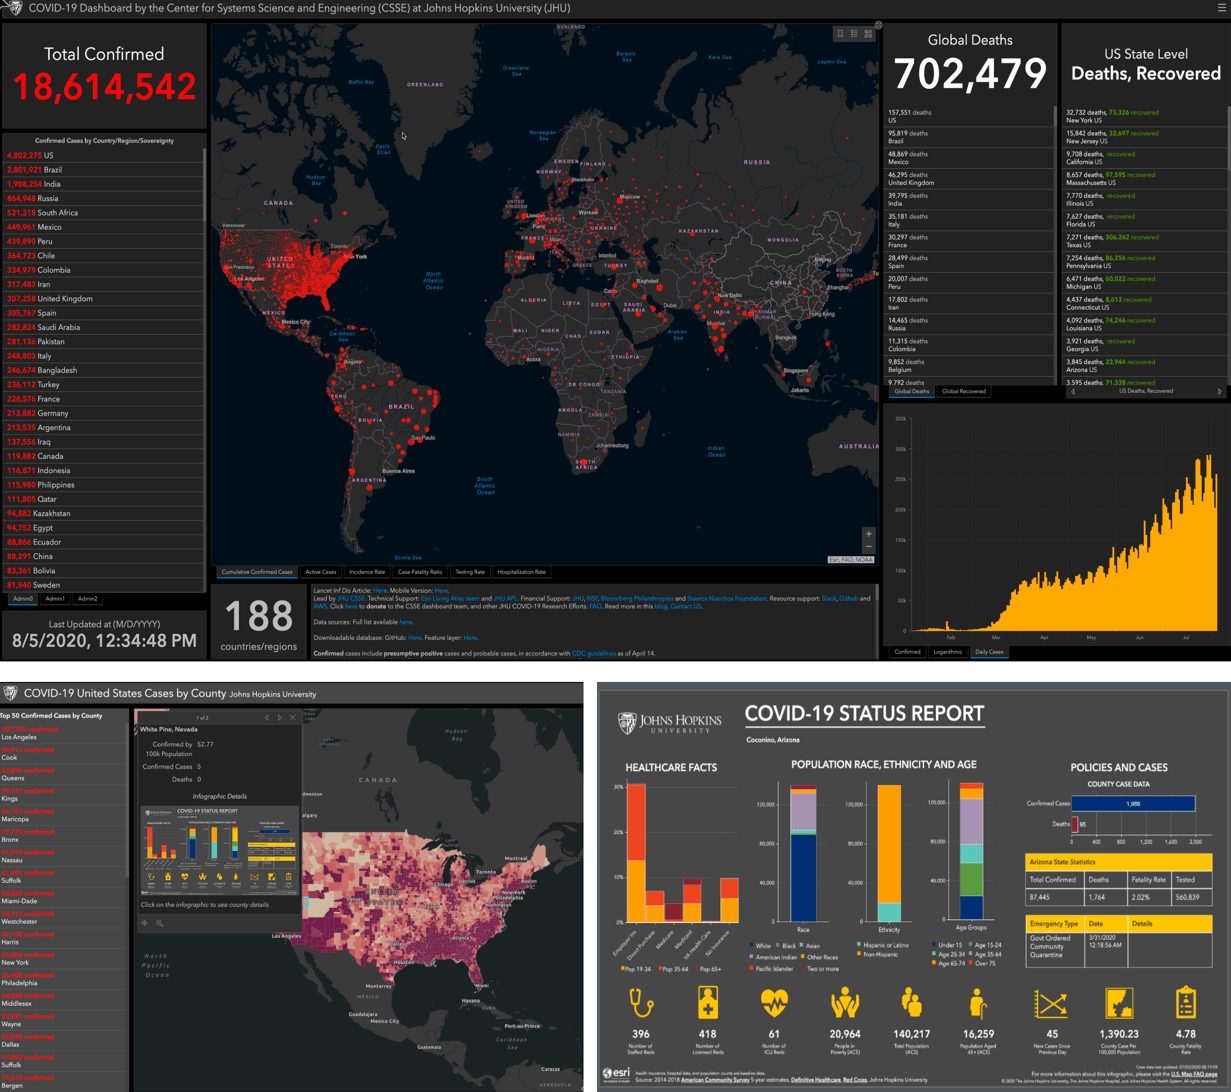Click the stethoscope Staffed Beds icon
This screenshot has height=1092, width=1231.
pos(641,1004)
